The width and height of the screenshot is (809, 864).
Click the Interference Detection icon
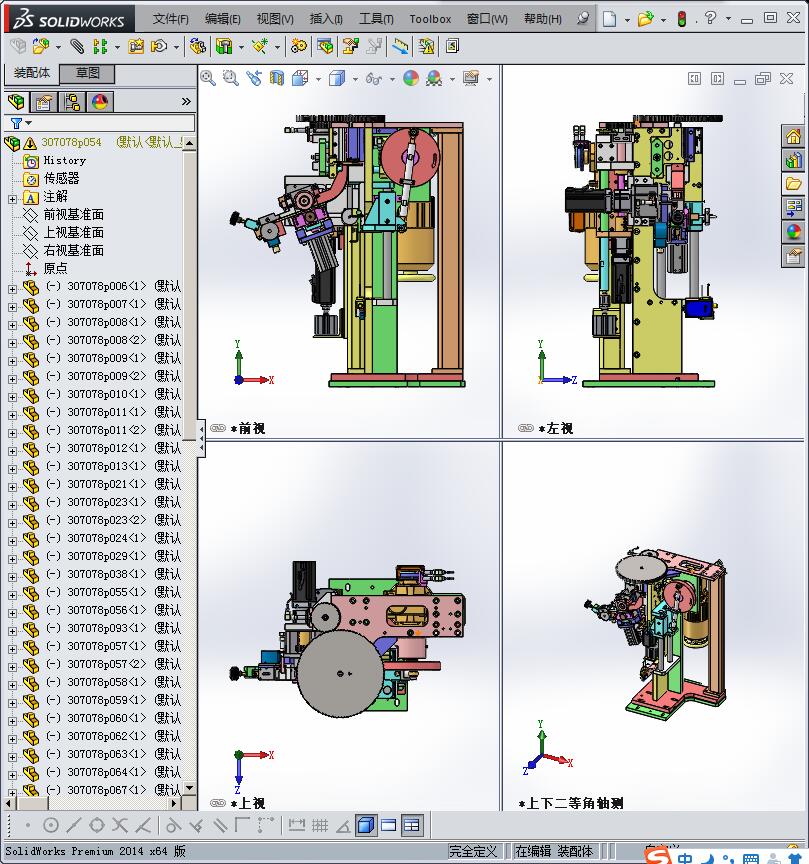427,46
